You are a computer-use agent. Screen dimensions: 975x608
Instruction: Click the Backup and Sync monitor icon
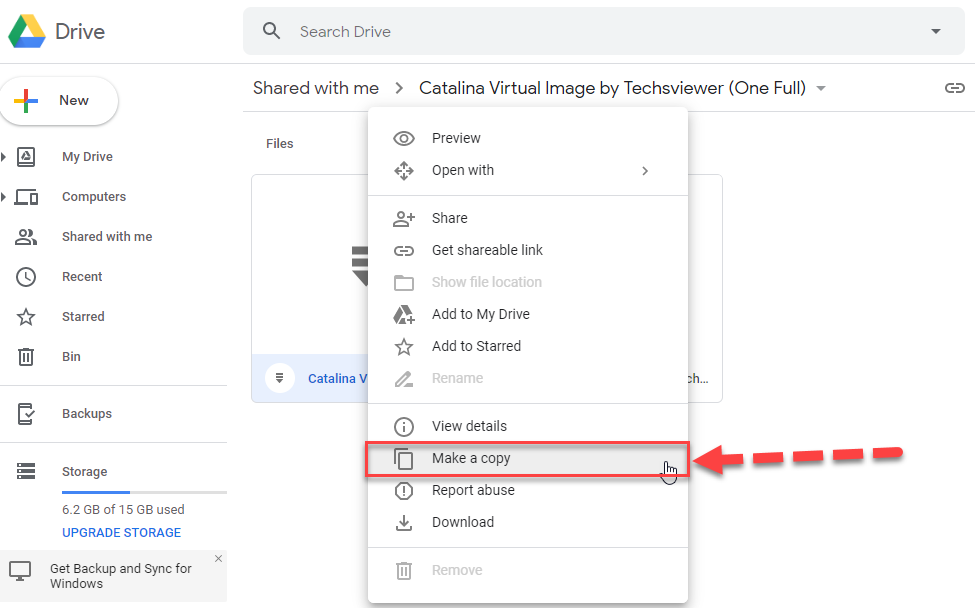[x=20, y=571]
